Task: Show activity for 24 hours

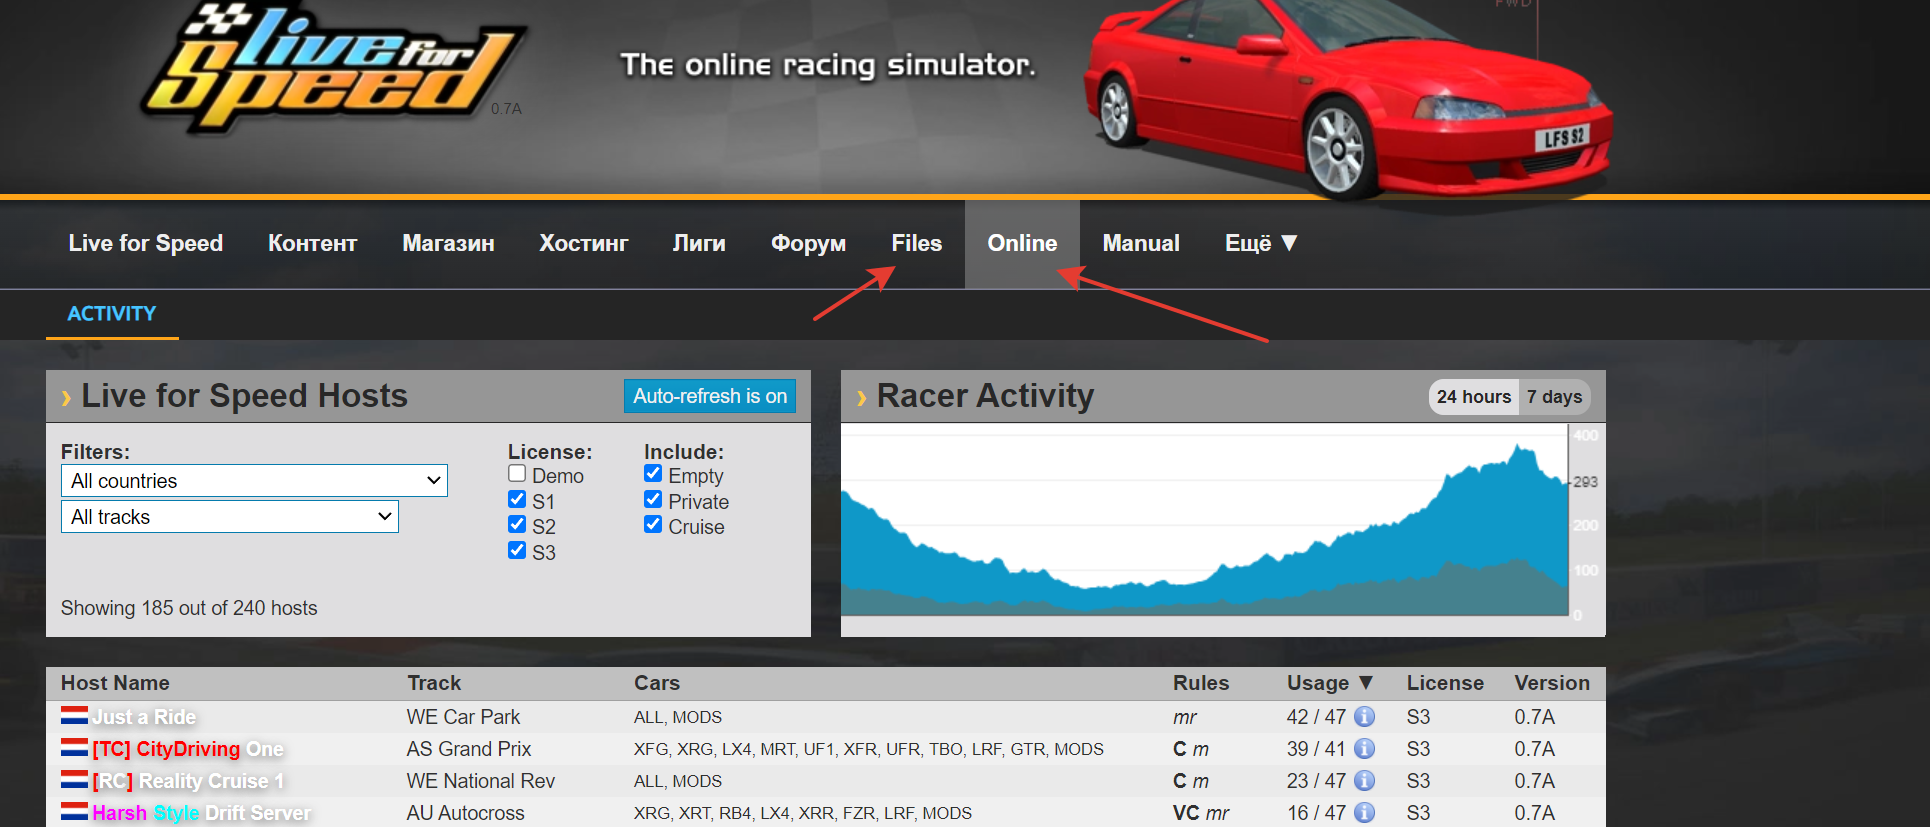Action: click(x=1474, y=397)
